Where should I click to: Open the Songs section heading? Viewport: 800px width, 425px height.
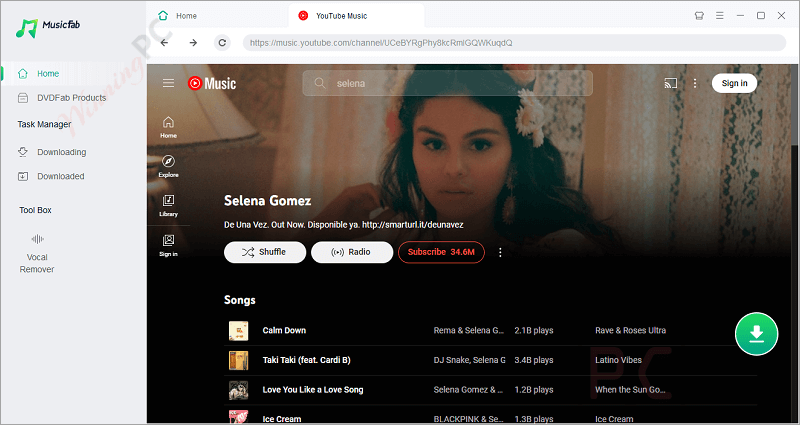click(240, 300)
